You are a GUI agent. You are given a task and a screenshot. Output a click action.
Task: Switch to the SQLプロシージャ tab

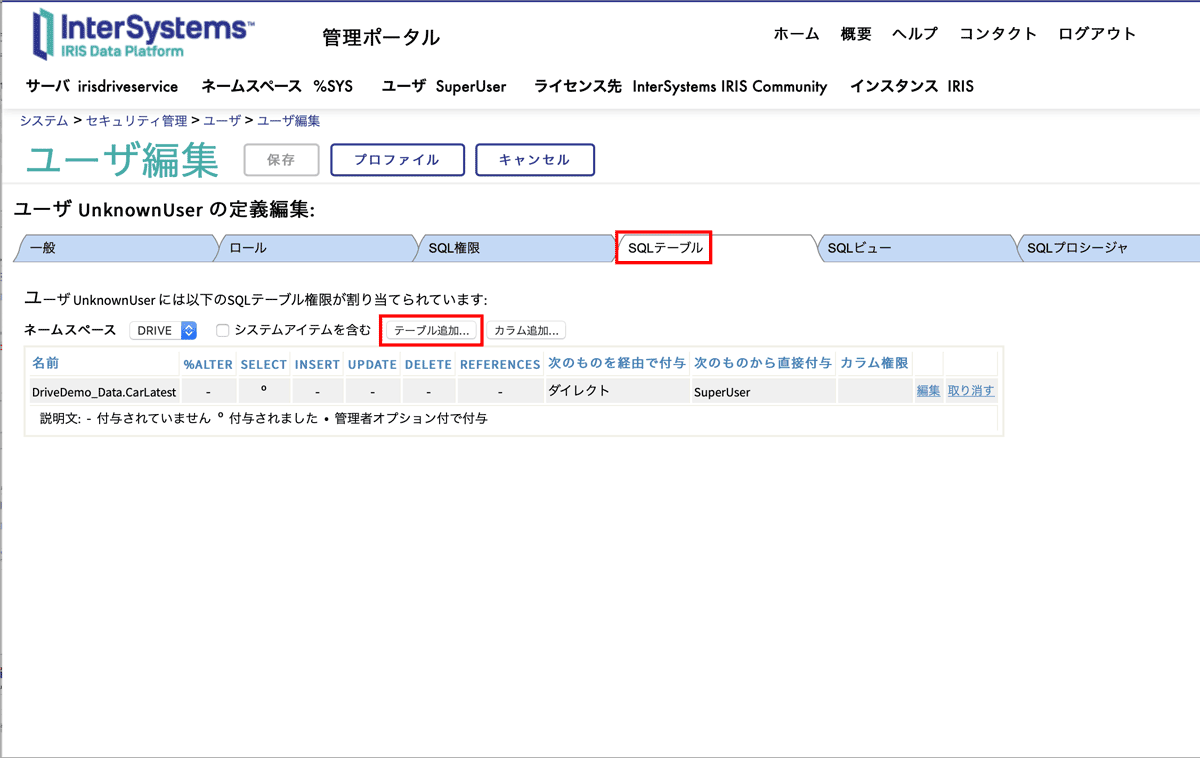[x=1107, y=248]
